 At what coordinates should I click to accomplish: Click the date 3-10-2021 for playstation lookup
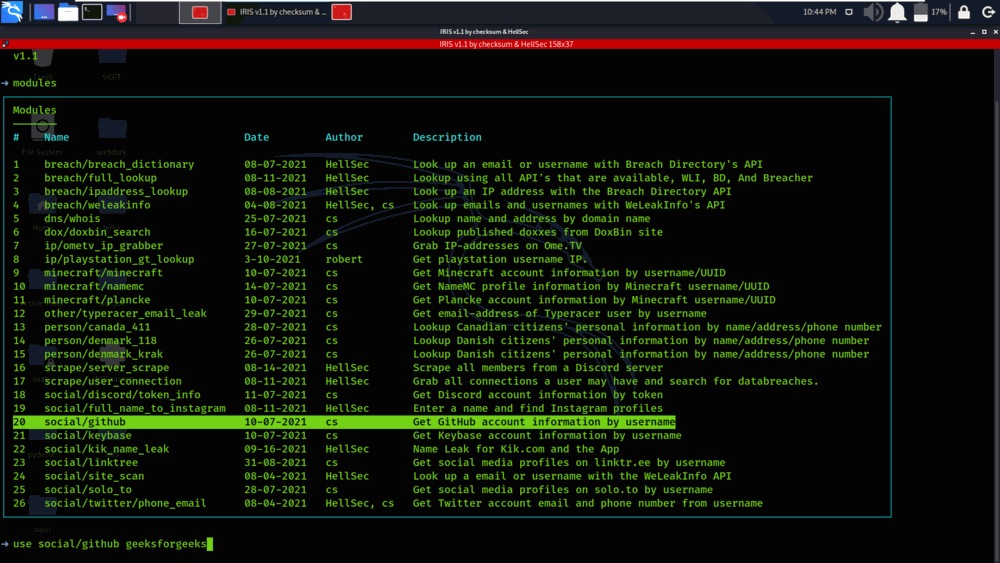(x=272, y=259)
